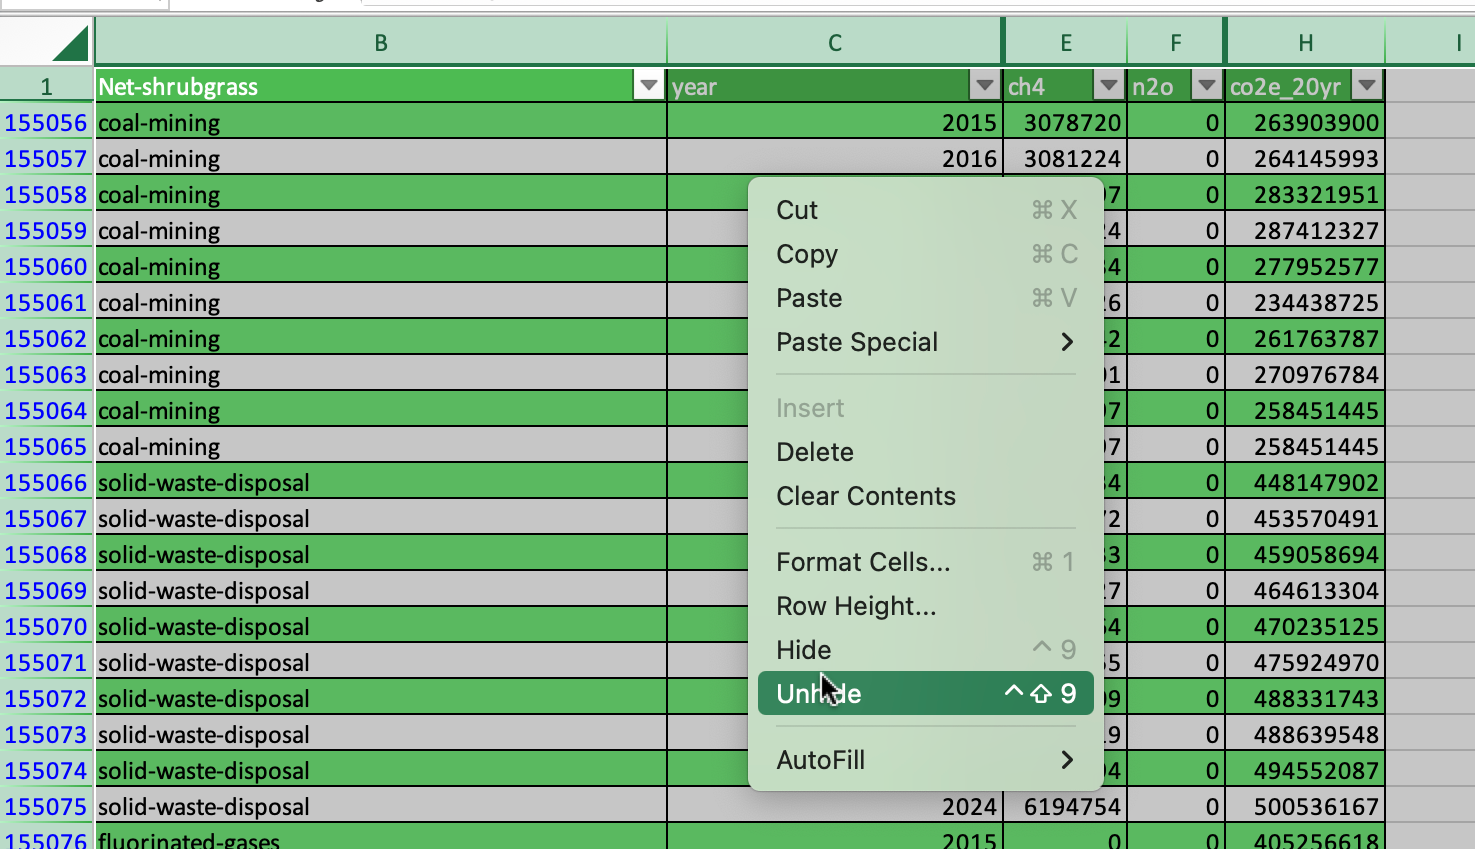
Task: Click ch4 cell with value 3078720
Action: click(1065, 123)
